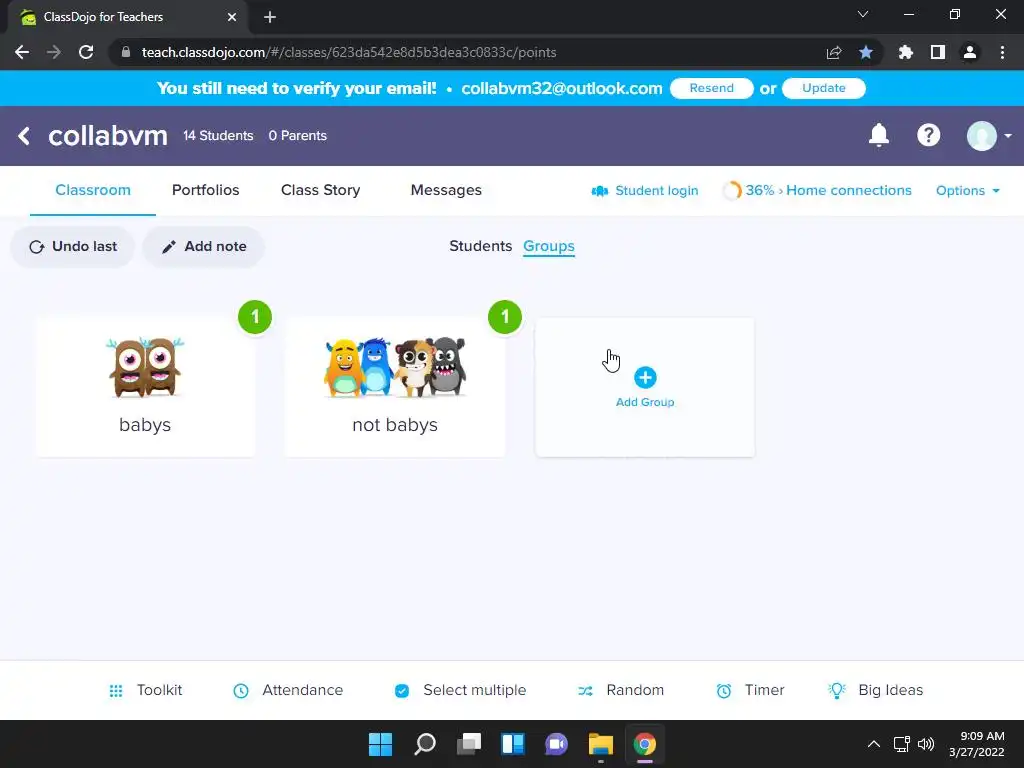Open the help question mark icon
This screenshot has width=1024, height=768.
click(929, 135)
